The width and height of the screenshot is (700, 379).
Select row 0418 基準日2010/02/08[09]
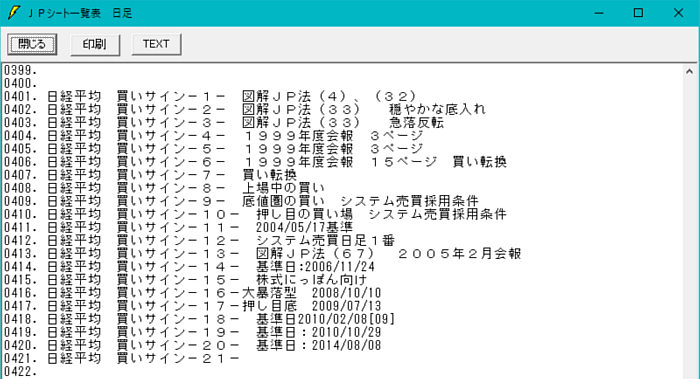[x=200, y=319]
